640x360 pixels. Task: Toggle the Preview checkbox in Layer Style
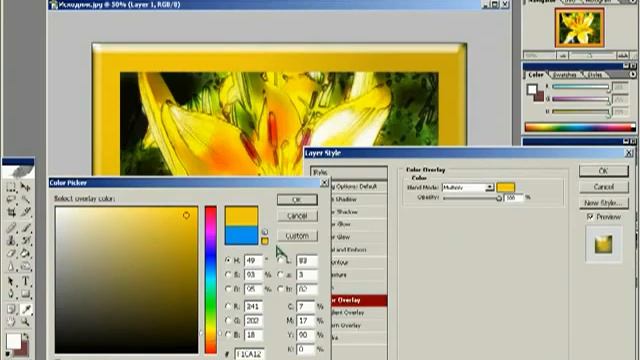coord(590,217)
